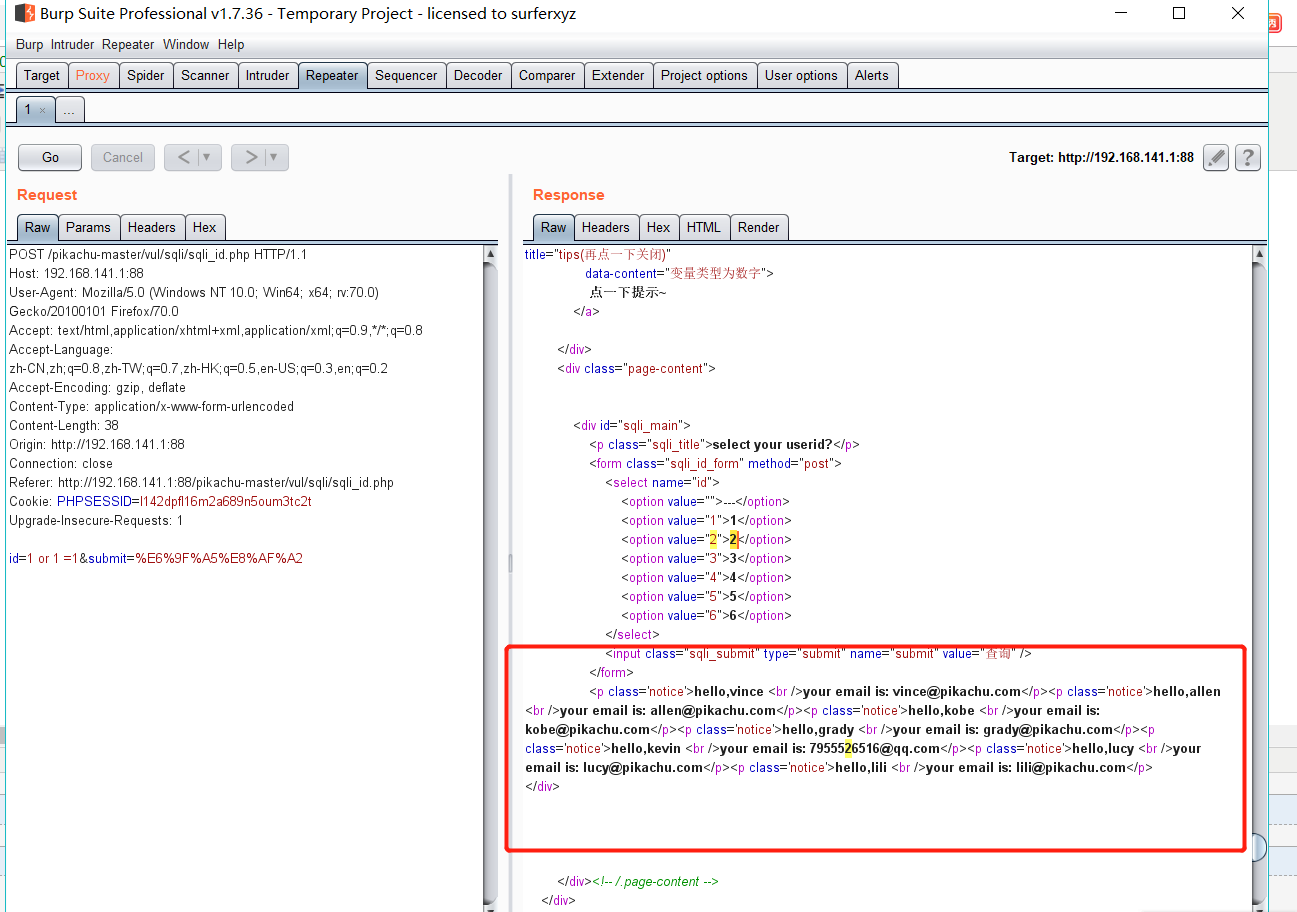Go forward with the next history arrow
Image resolution: width=1297 pixels, height=912 pixels.
click(251, 157)
